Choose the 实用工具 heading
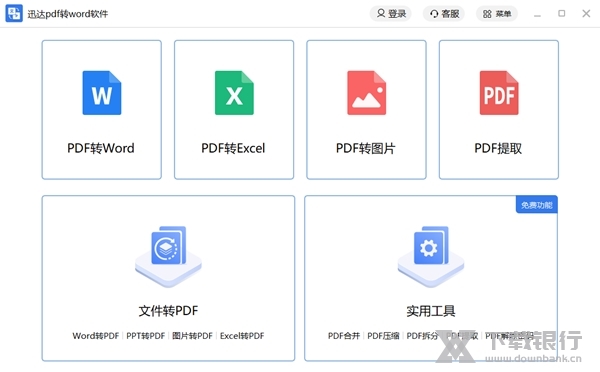600x372 pixels. coord(431,311)
